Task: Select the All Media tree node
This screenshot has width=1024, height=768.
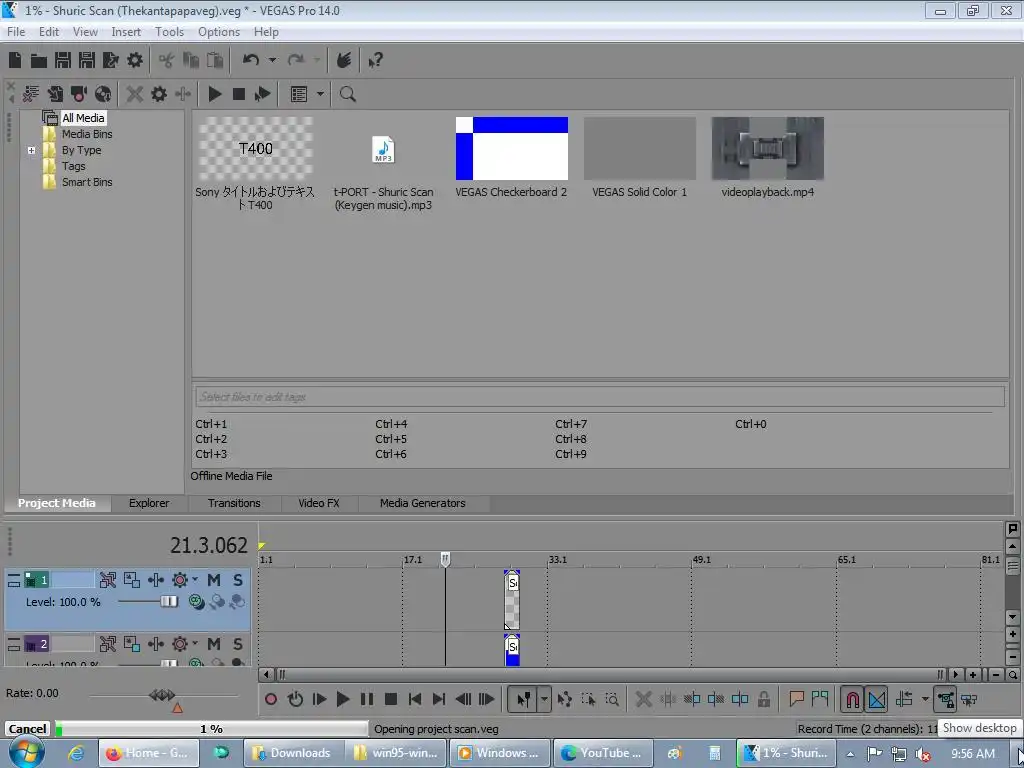Action: click(x=83, y=118)
